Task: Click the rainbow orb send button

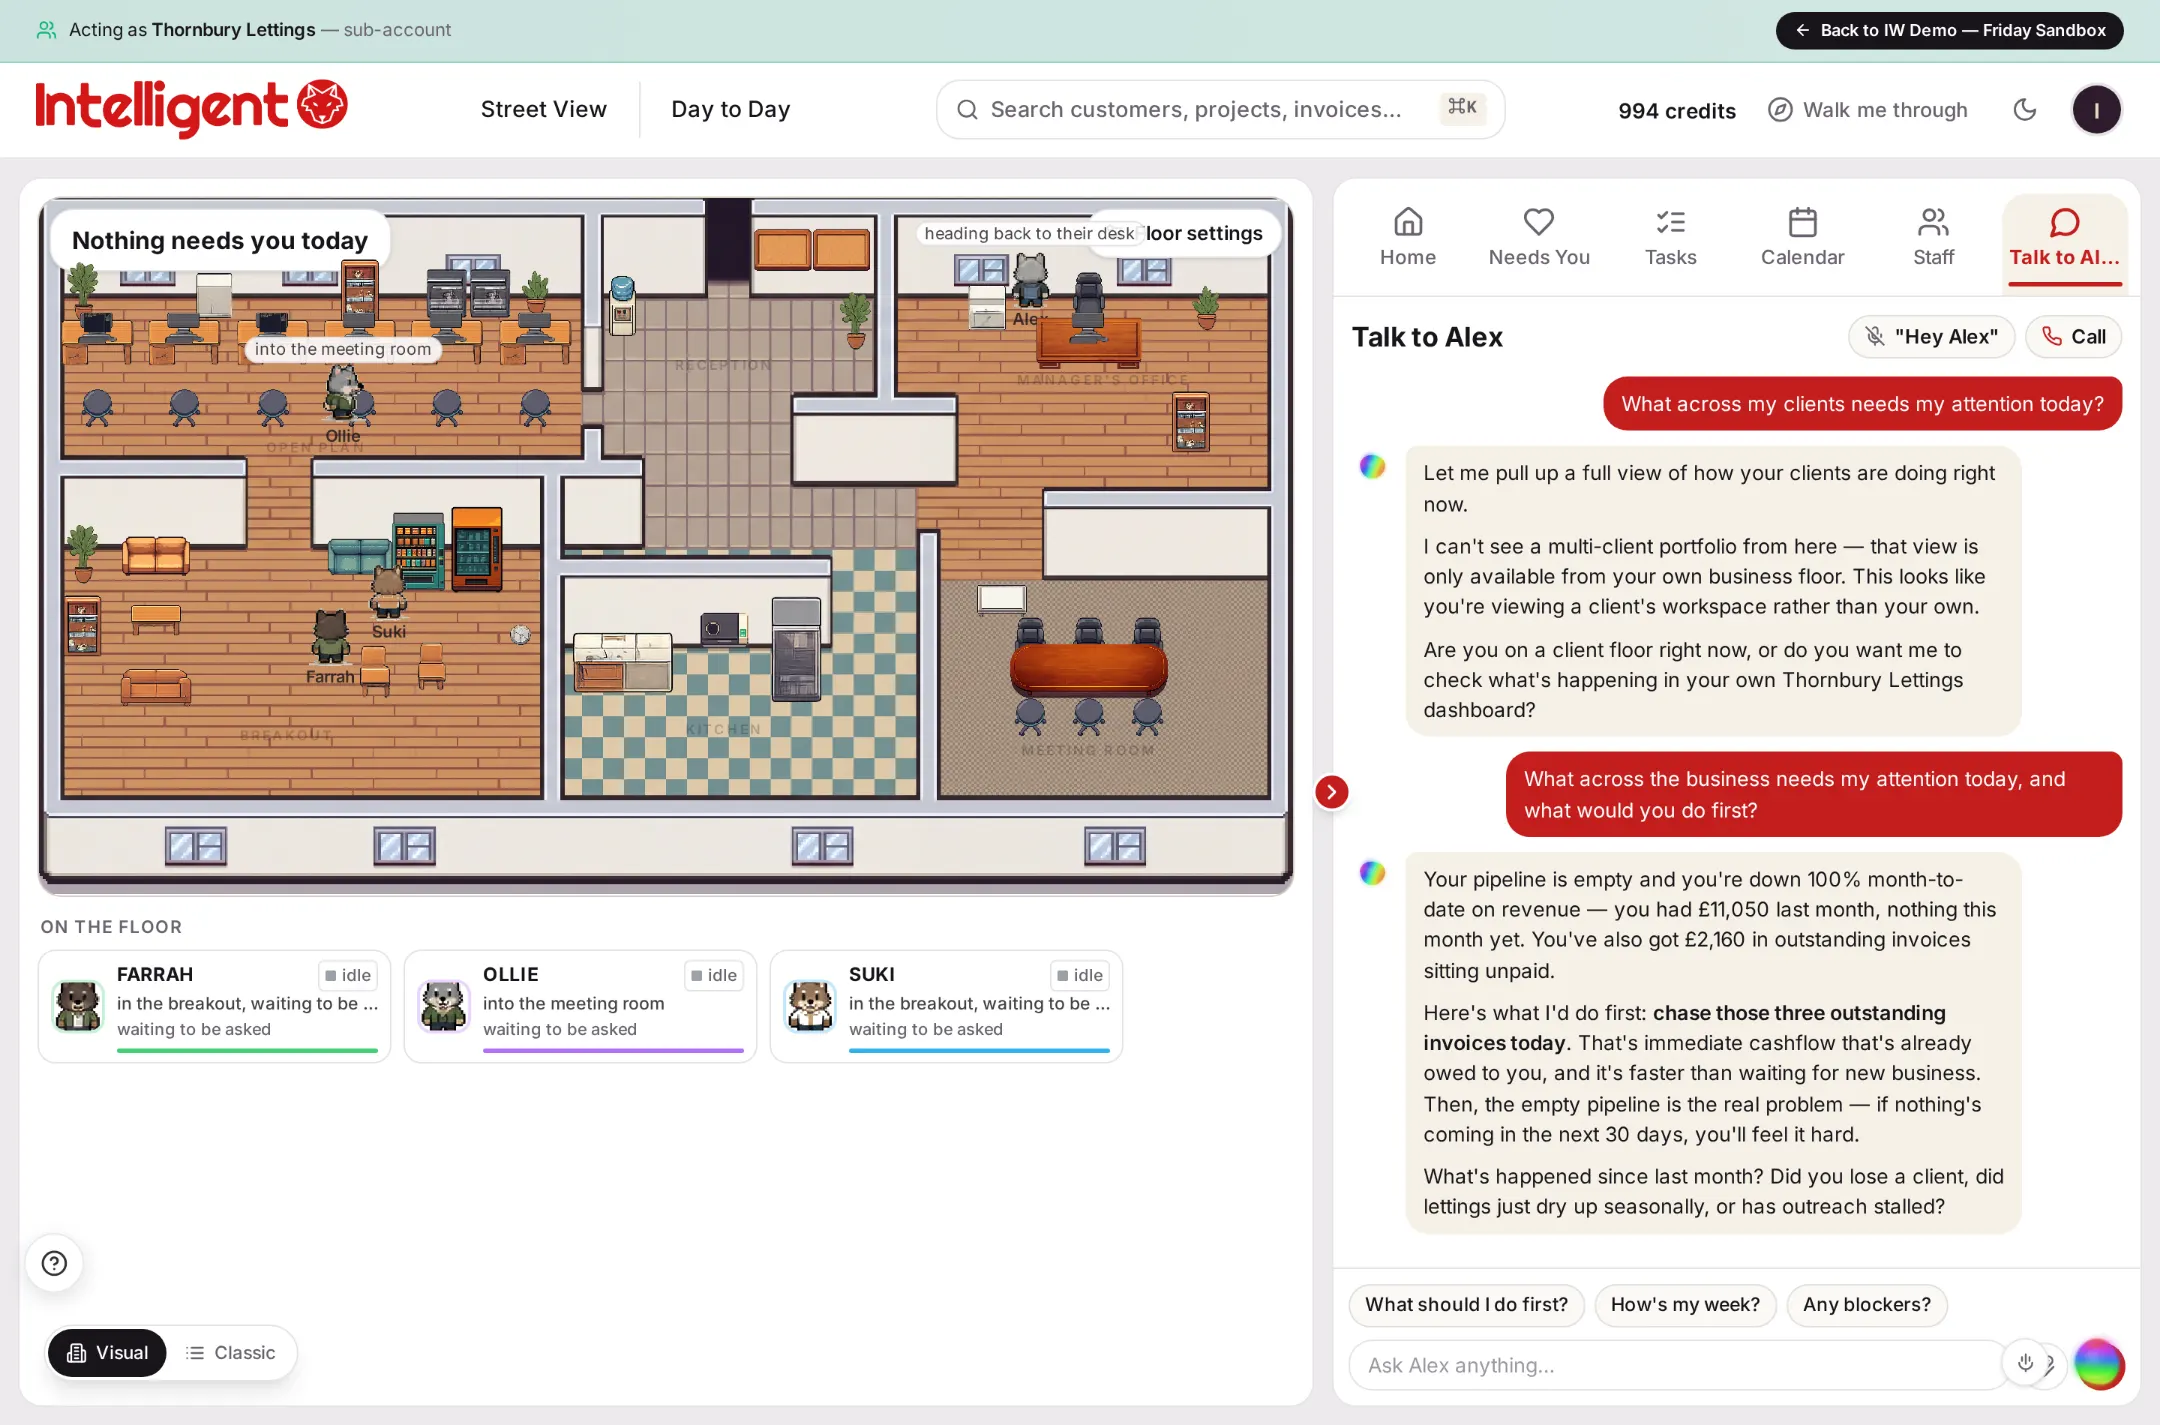Action: tap(2098, 1364)
